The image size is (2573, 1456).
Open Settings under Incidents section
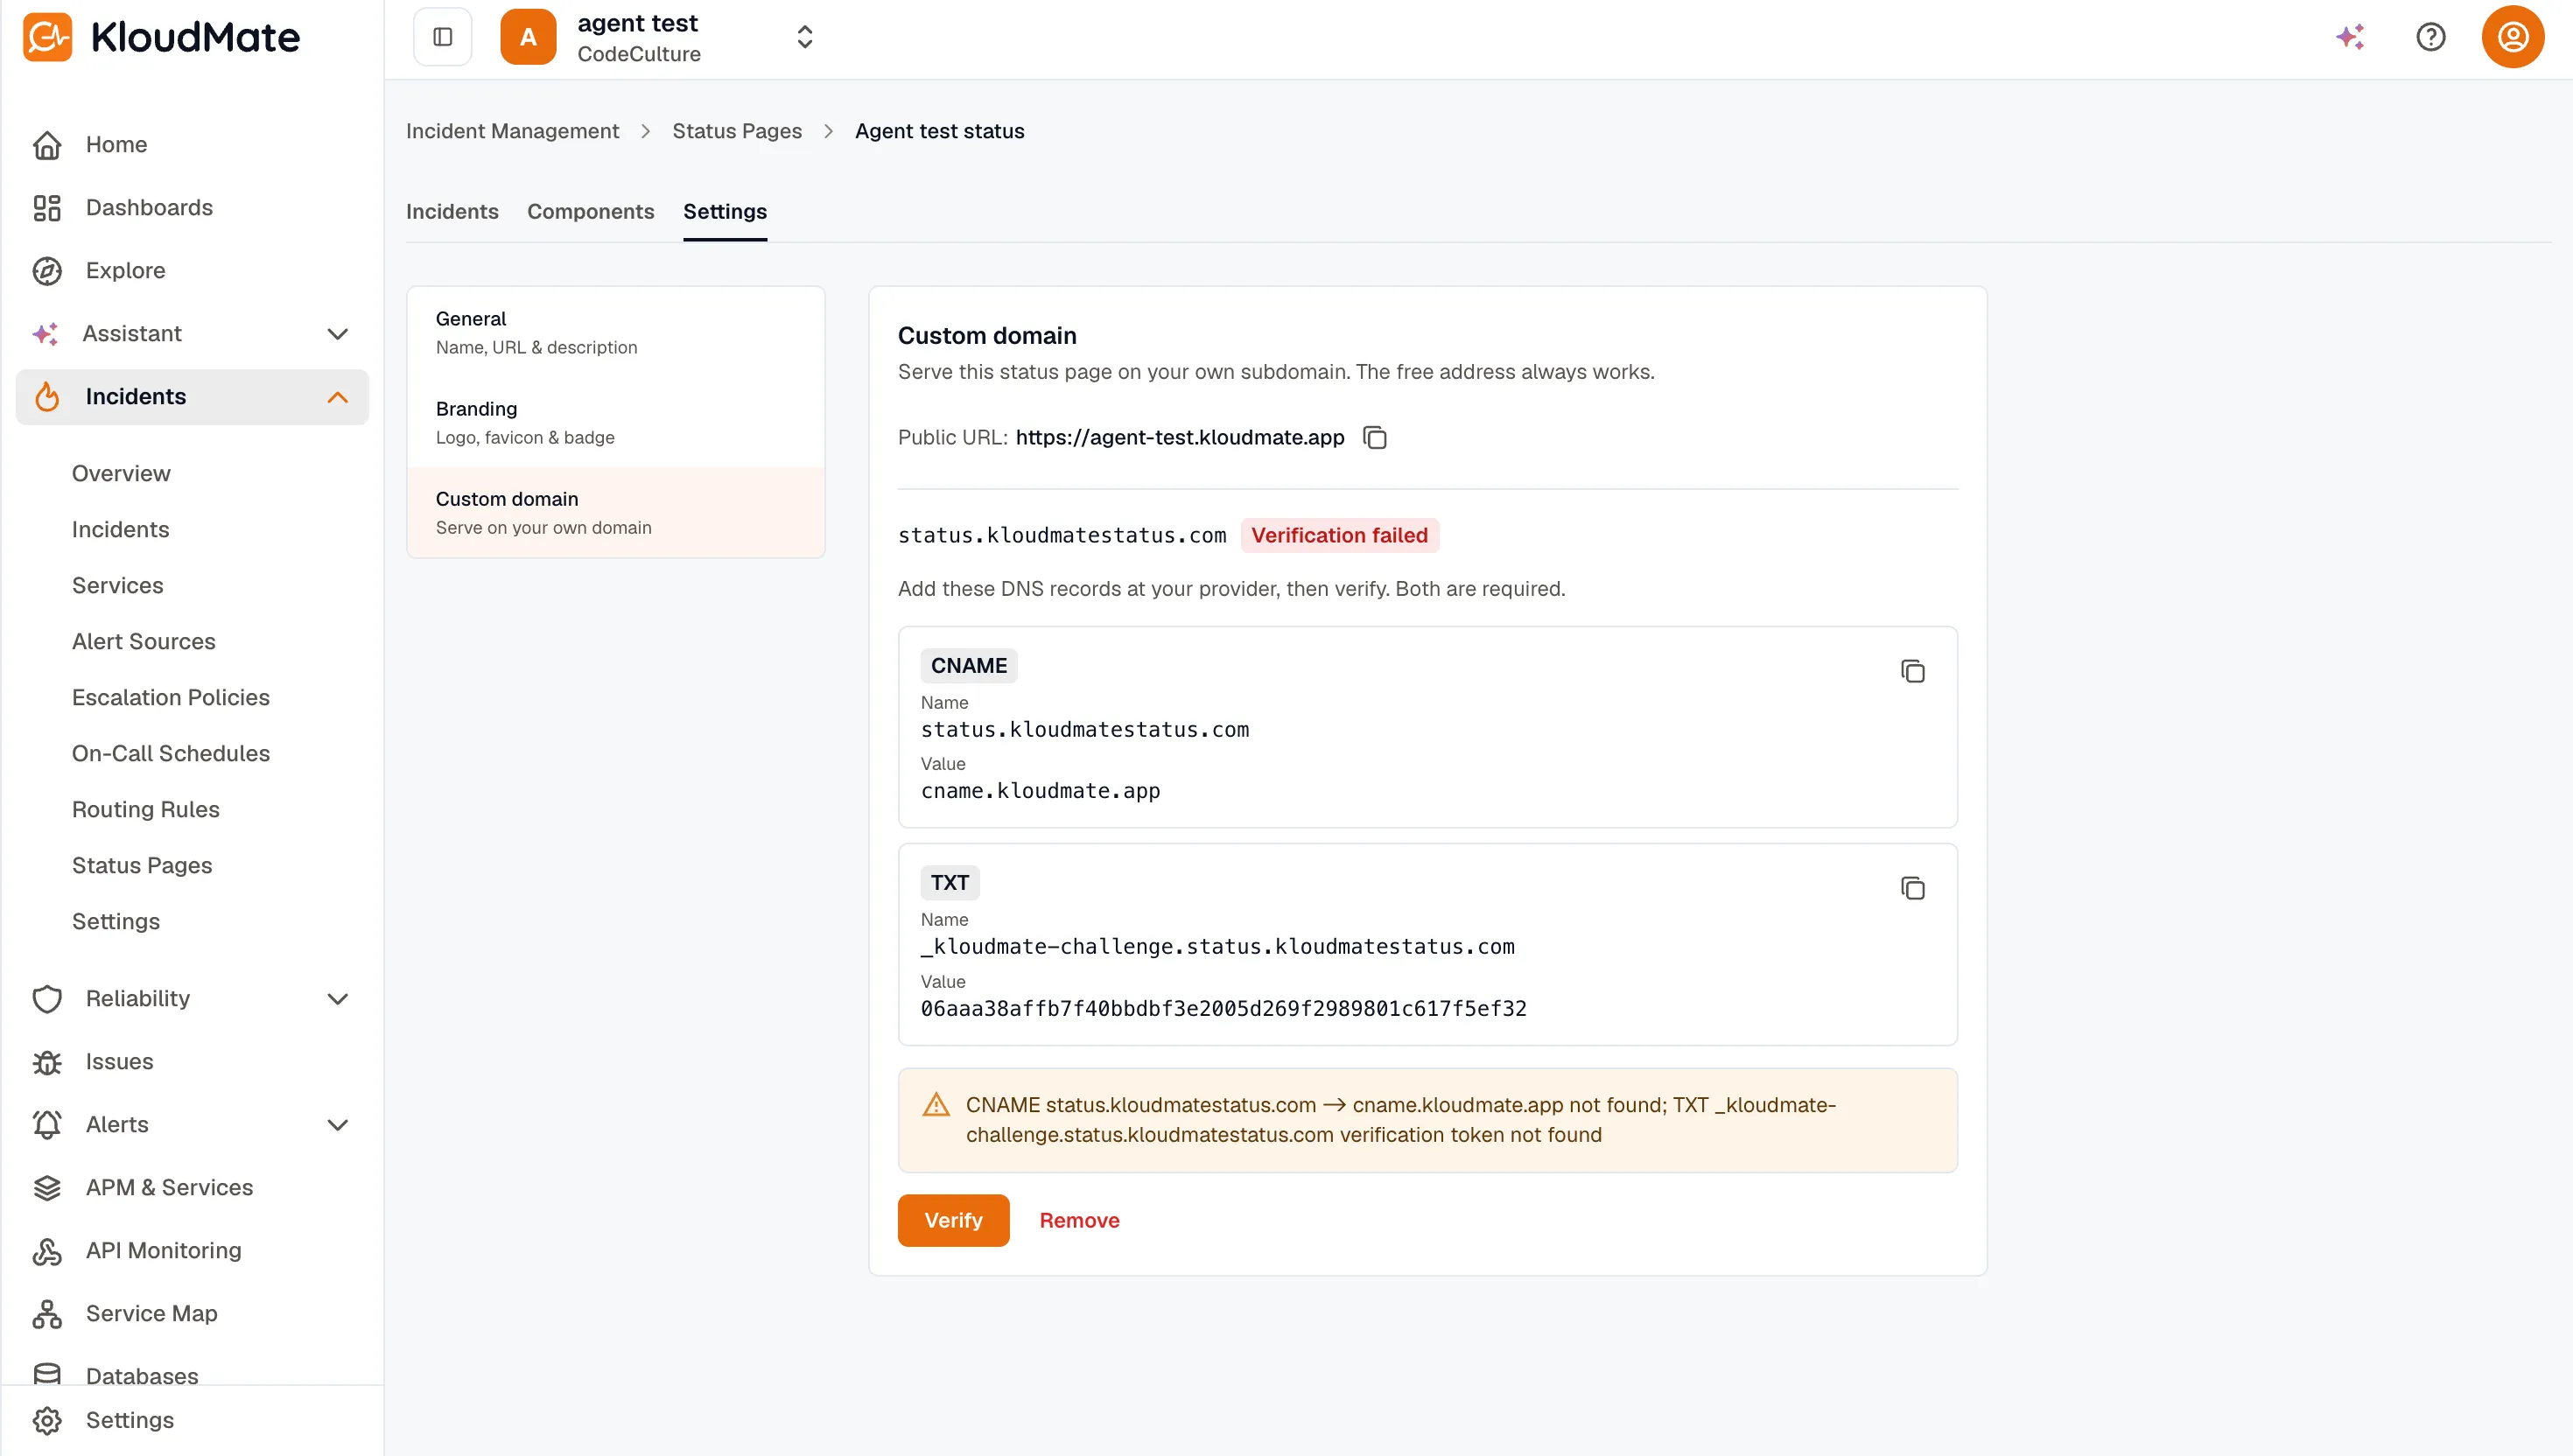click(x=115, y=922)
